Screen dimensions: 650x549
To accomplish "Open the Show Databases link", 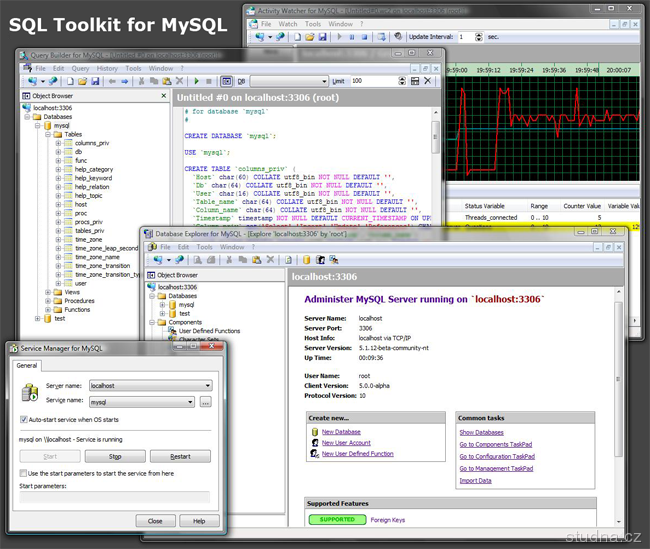I will coord(481,432).
